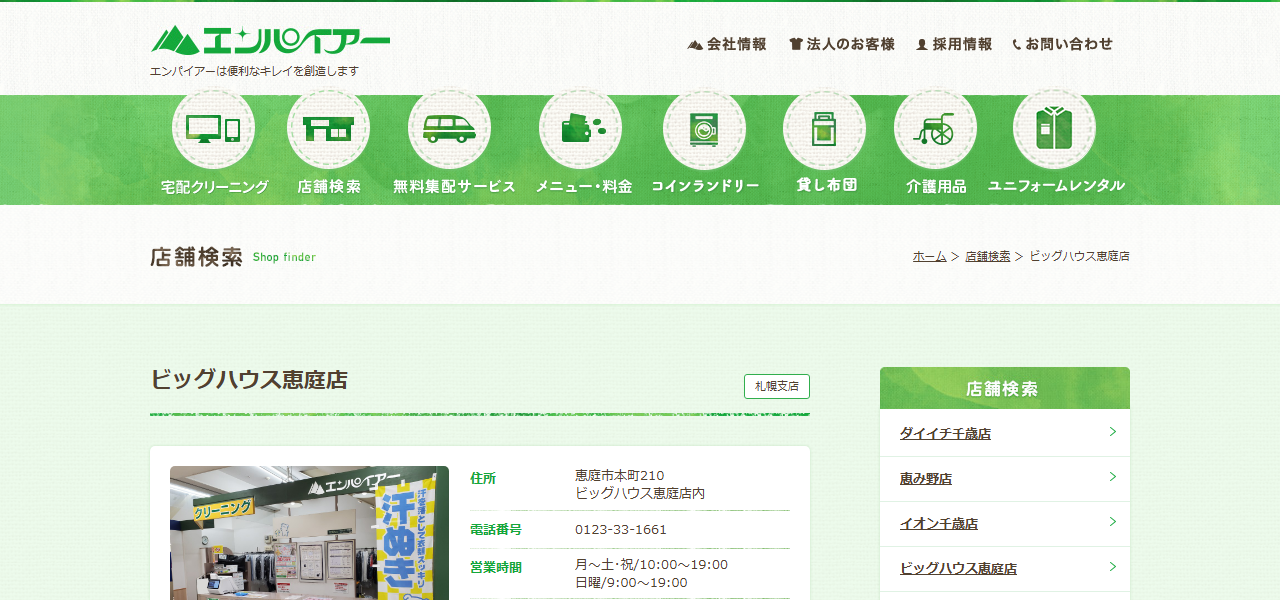Click the 電話番号 label

pyautogui.click(x=496, y=530)
